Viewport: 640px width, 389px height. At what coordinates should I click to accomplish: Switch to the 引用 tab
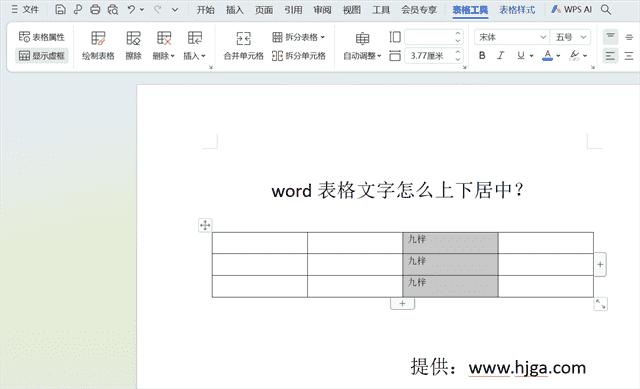point(293,10)
